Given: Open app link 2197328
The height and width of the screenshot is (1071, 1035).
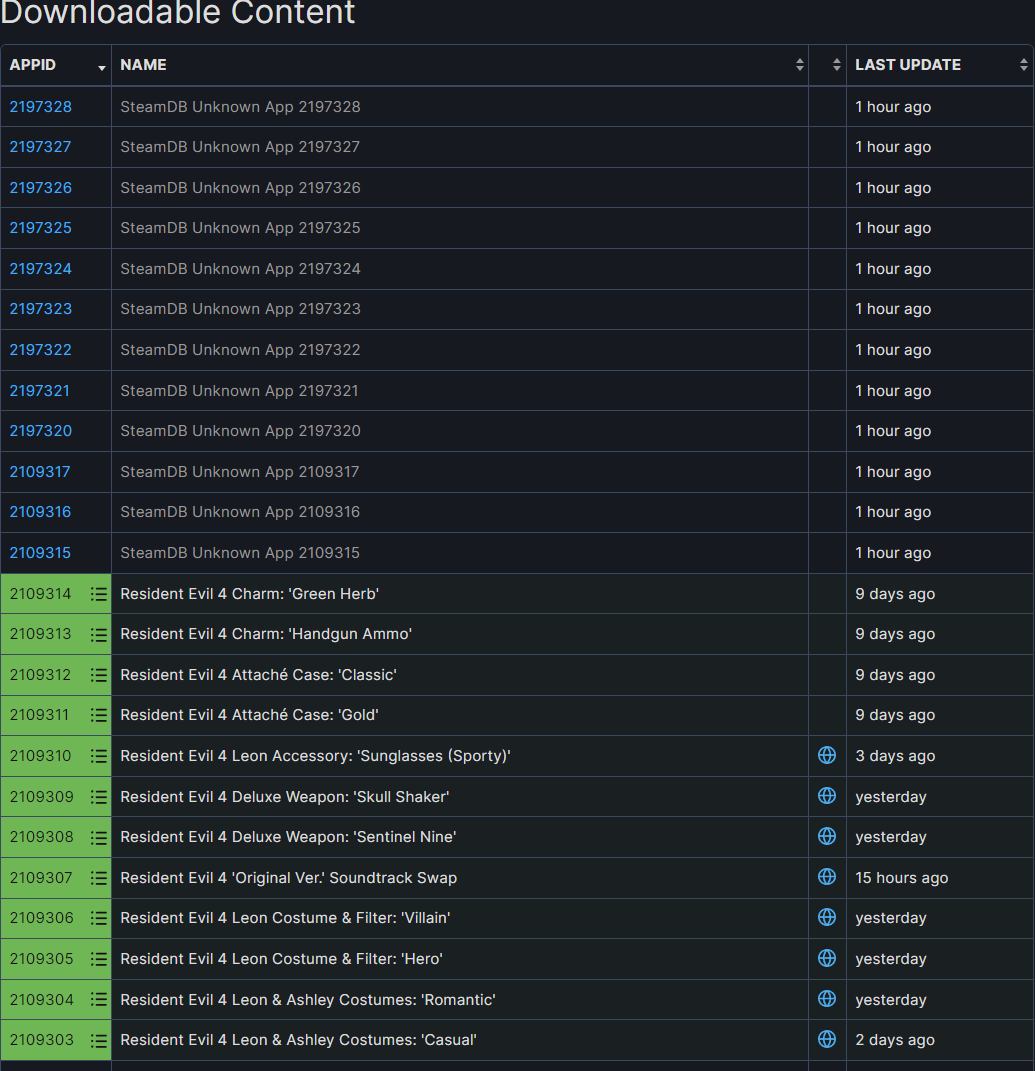Looking at the screenshot, I should coord(40,107).
